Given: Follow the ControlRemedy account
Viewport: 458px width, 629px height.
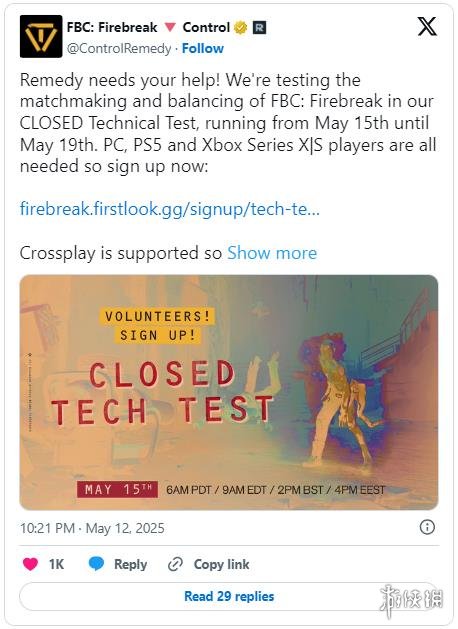Looking at the screenshot, I should [203, 49].
